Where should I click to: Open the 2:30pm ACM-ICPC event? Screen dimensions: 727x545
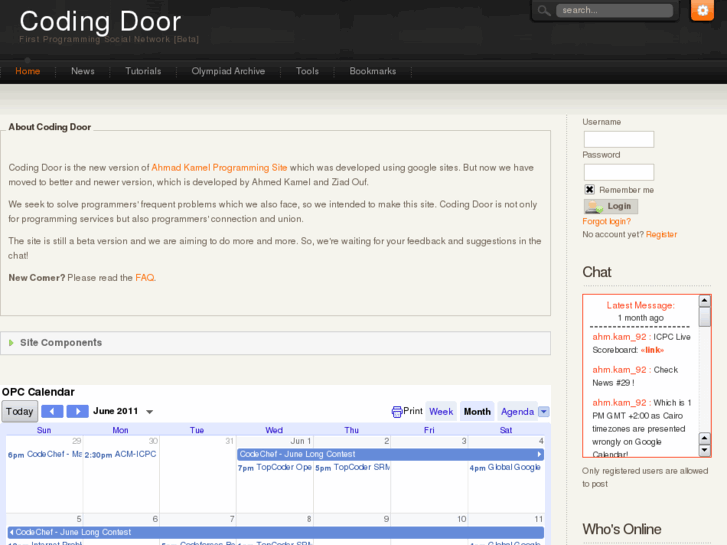click(121, 454)
